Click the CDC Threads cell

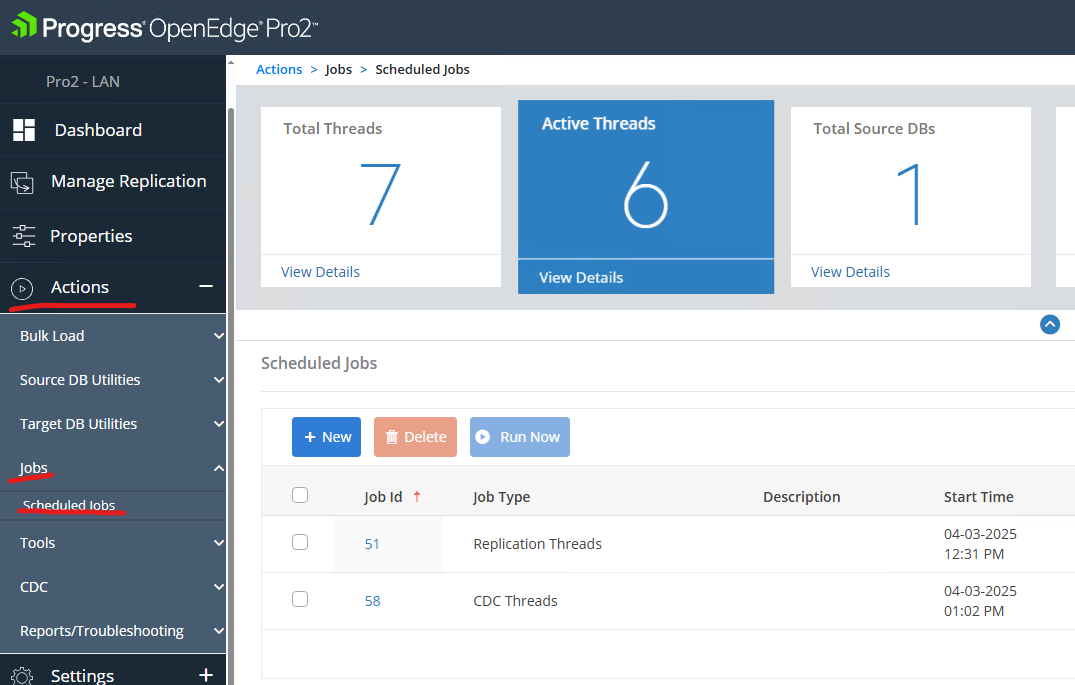coord(516,601)
